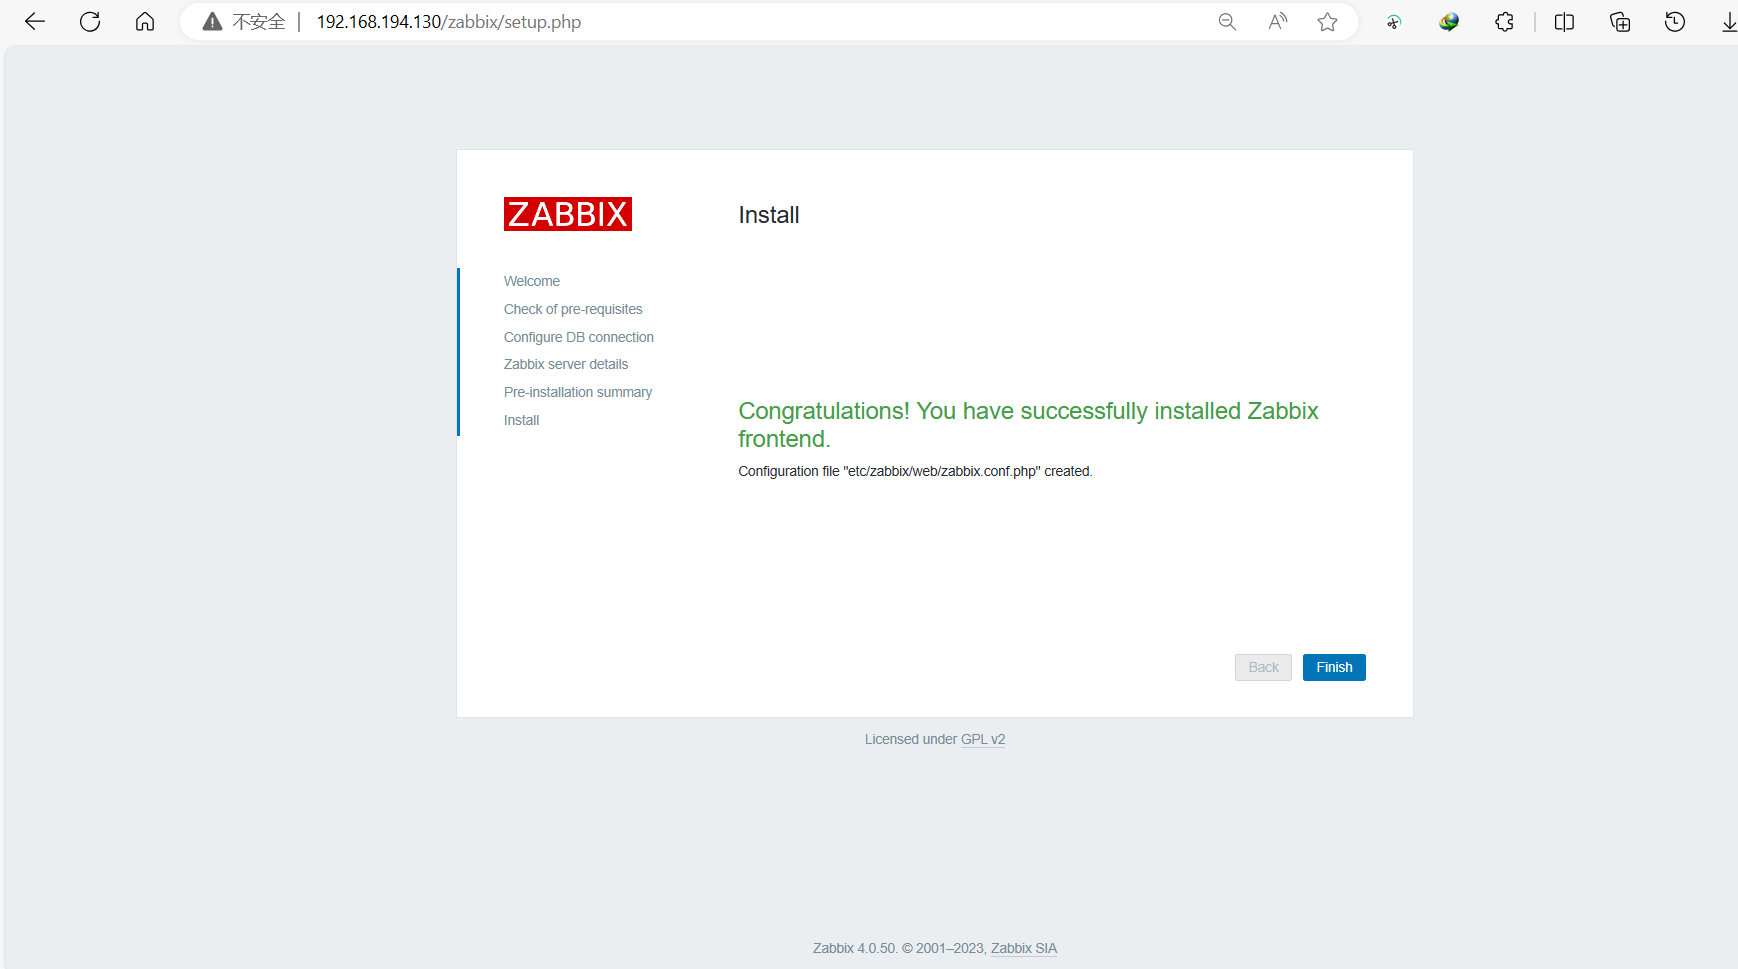The image size is (1738, 969).
Task: Select Pre-installation summary step
Action: [578, 392]
